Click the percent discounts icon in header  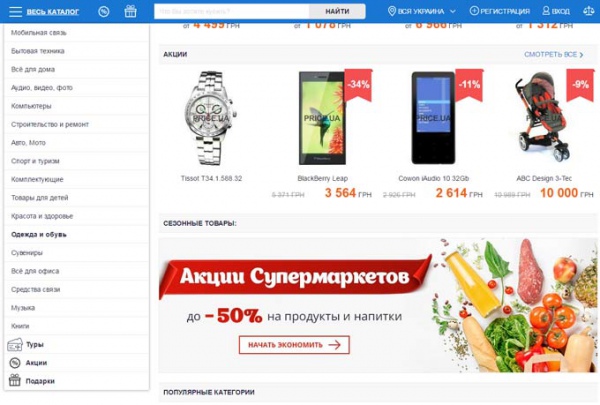(104, 11)
